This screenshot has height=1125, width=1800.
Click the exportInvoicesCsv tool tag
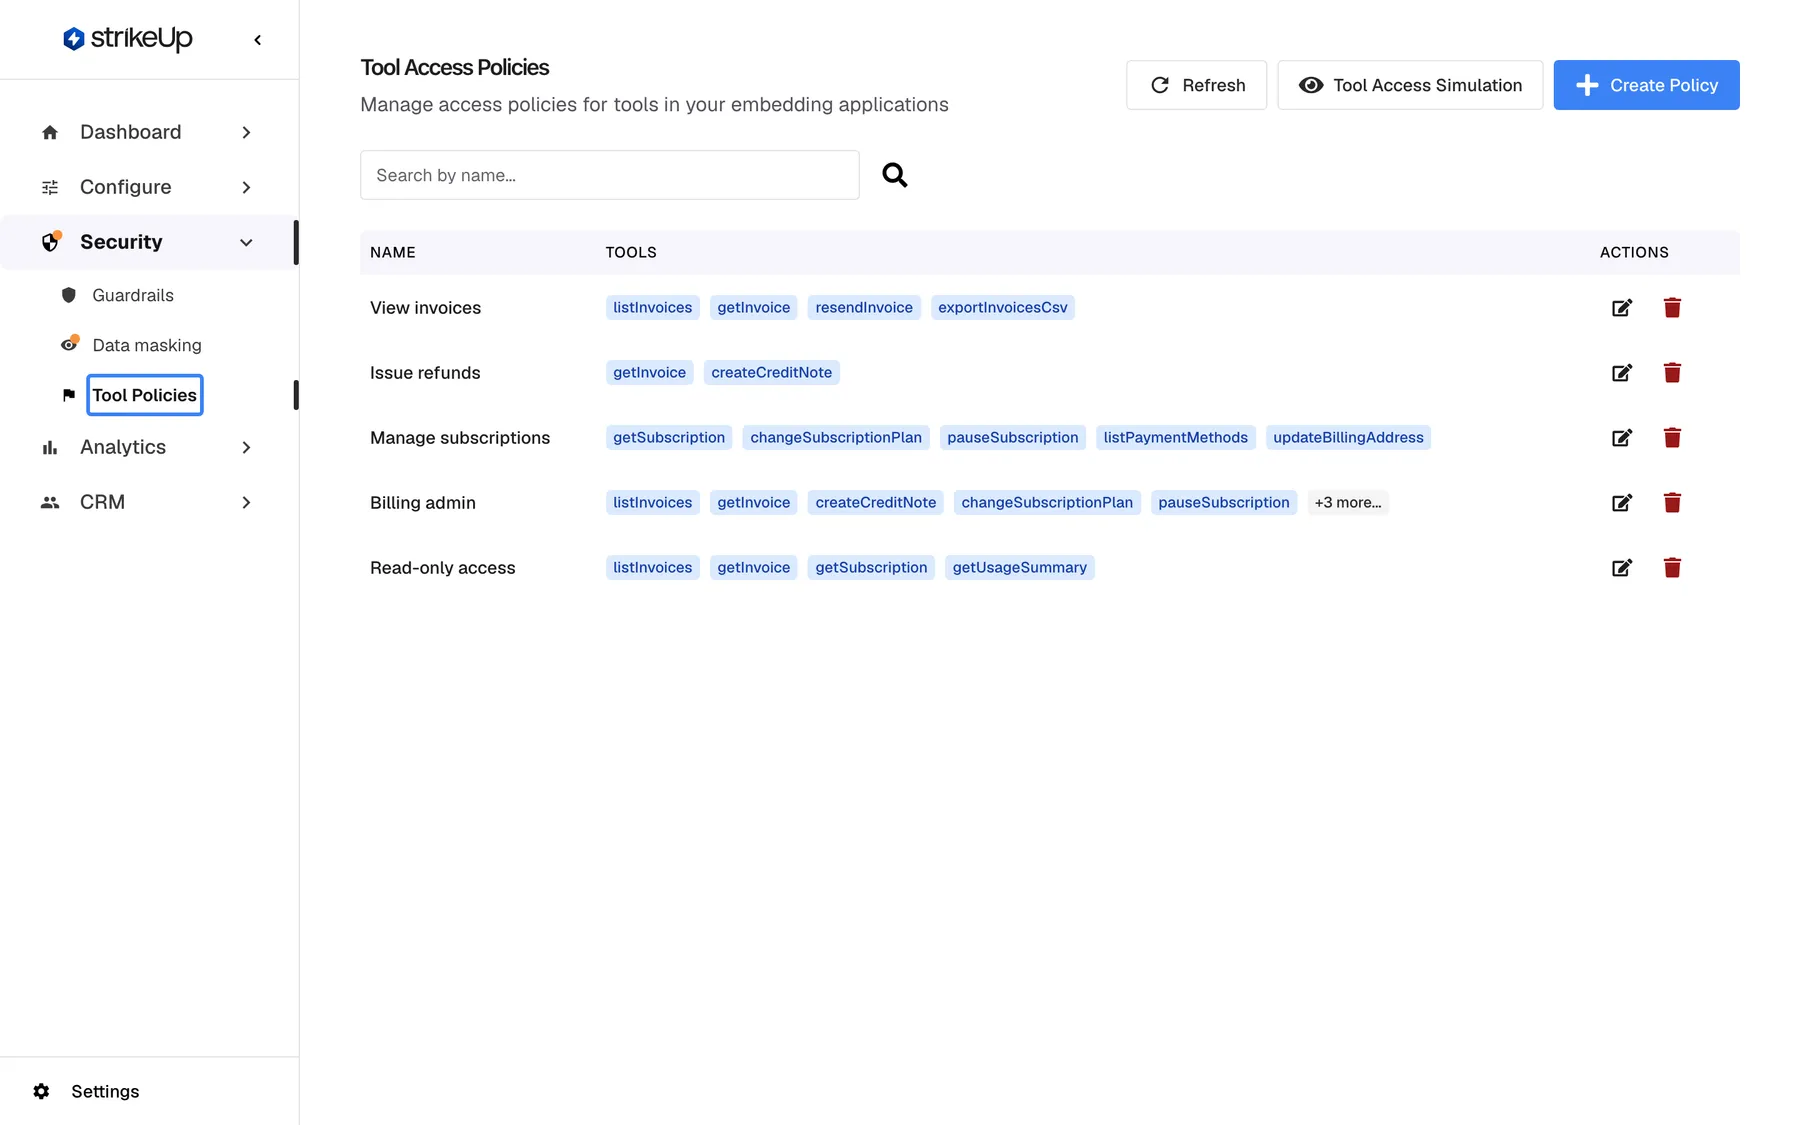click(1002, 307)
